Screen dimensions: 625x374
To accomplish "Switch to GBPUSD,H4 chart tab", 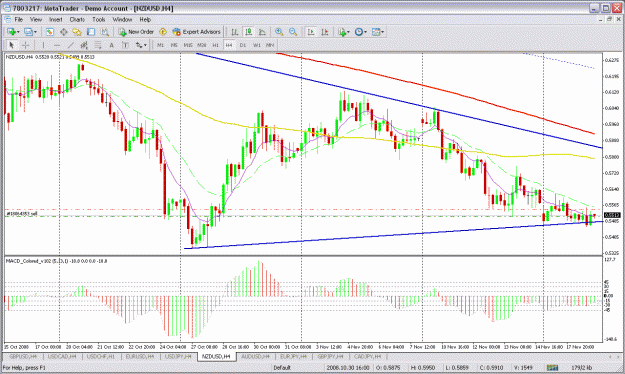I will tap(23, 356).
